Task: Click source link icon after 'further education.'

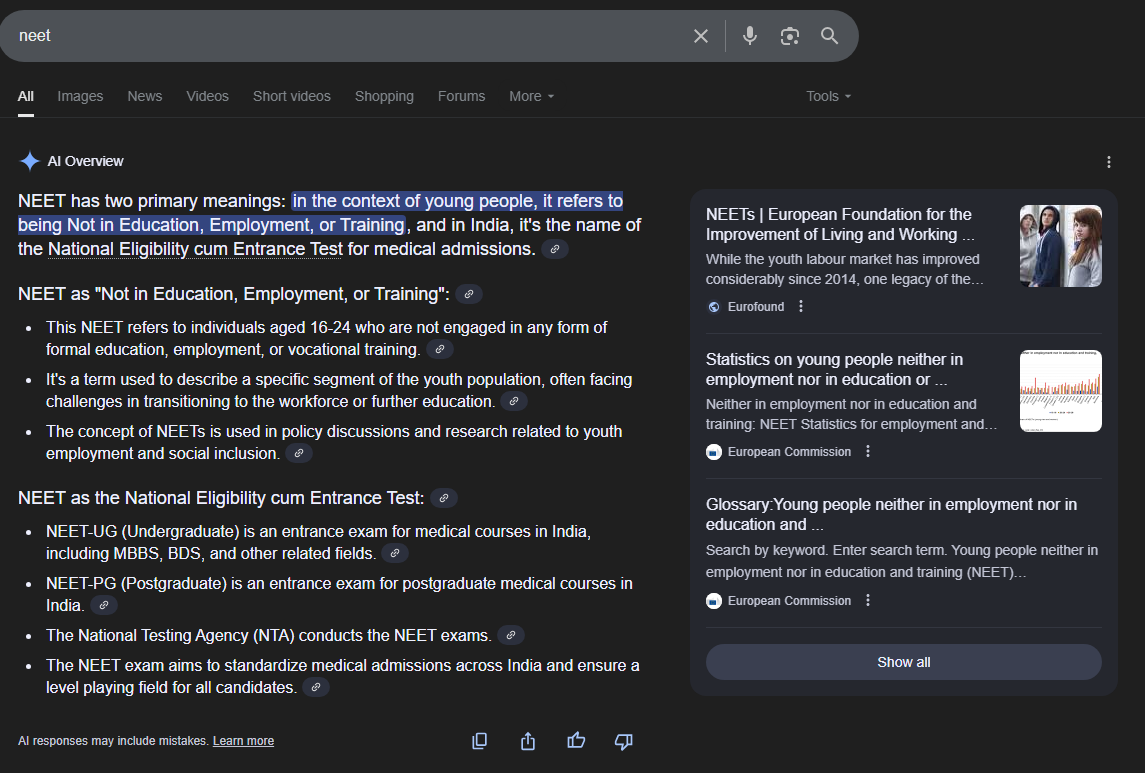Action: (514, 401)
